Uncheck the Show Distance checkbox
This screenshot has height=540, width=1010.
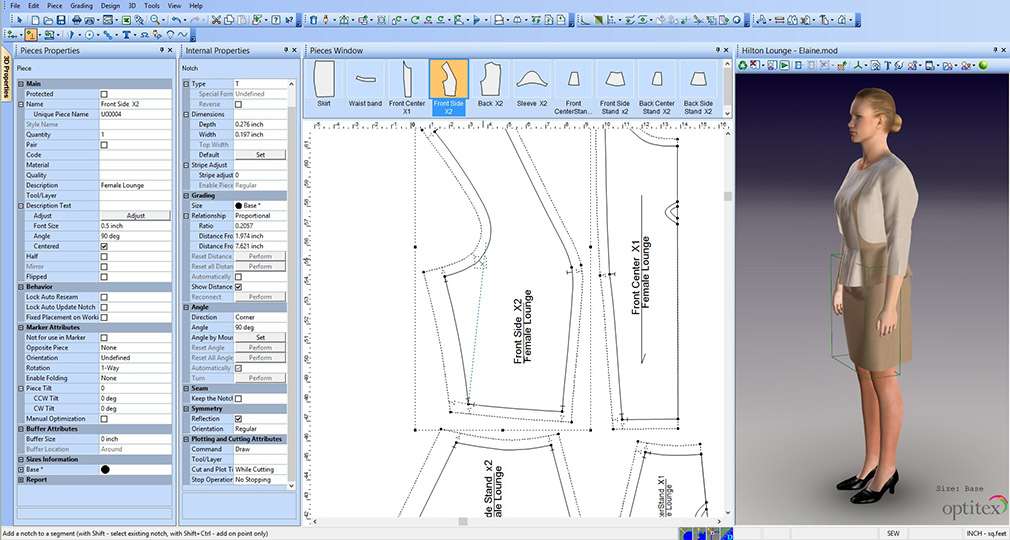[238, 287]
